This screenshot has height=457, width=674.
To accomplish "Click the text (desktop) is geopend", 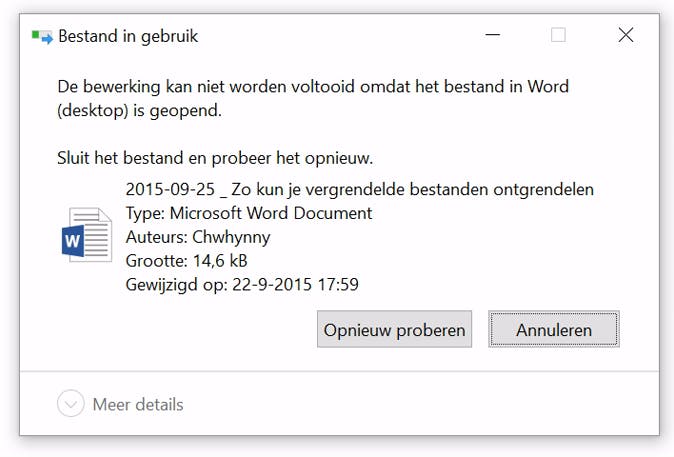I will [139, 111].
